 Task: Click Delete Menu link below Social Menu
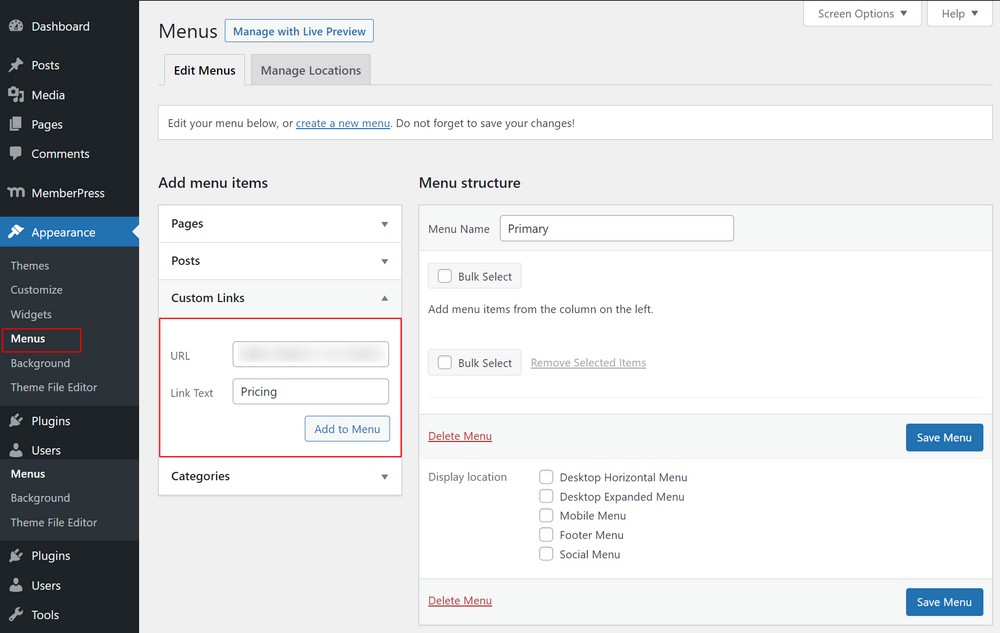coord(460,600)
